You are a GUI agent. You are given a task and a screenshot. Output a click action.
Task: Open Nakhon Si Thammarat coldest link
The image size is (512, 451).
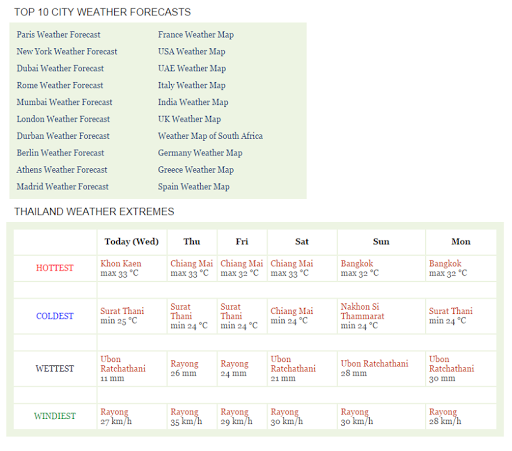pos(362,311)
